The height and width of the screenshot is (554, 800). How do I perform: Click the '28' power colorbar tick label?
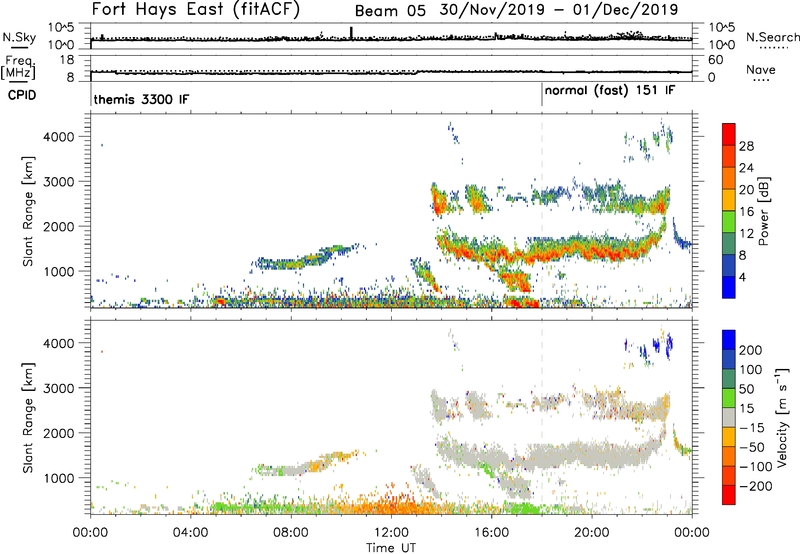(x=746, y=146)
